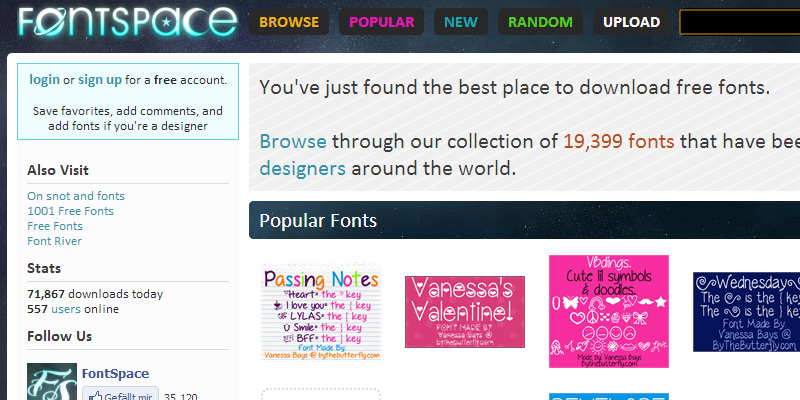The width and height of the screenshot is (800, 400).
Task: Click the designers link in intro text
Action: (x=303, y=168)
